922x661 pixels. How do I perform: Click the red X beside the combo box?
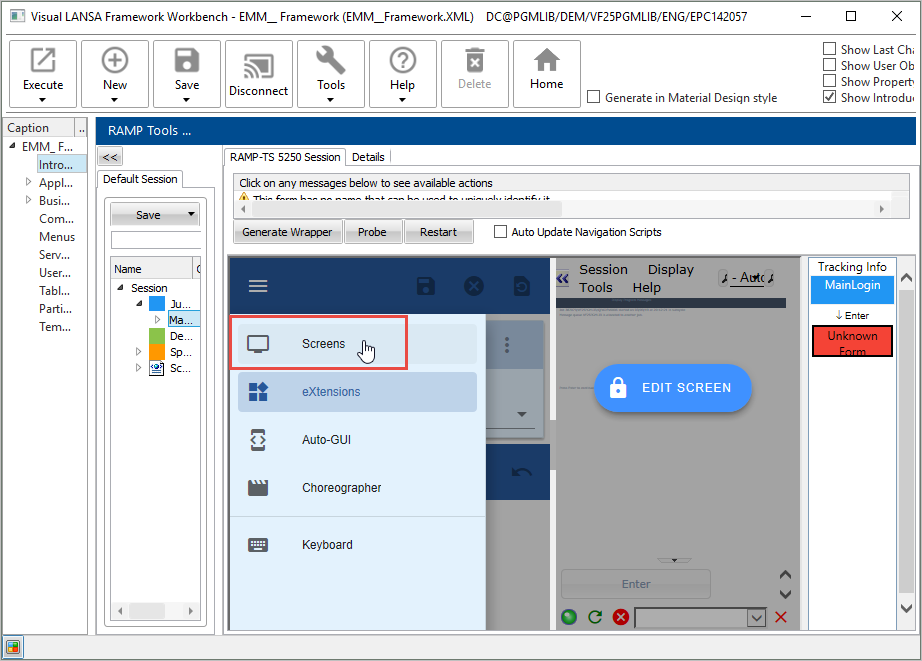(781, 617)
